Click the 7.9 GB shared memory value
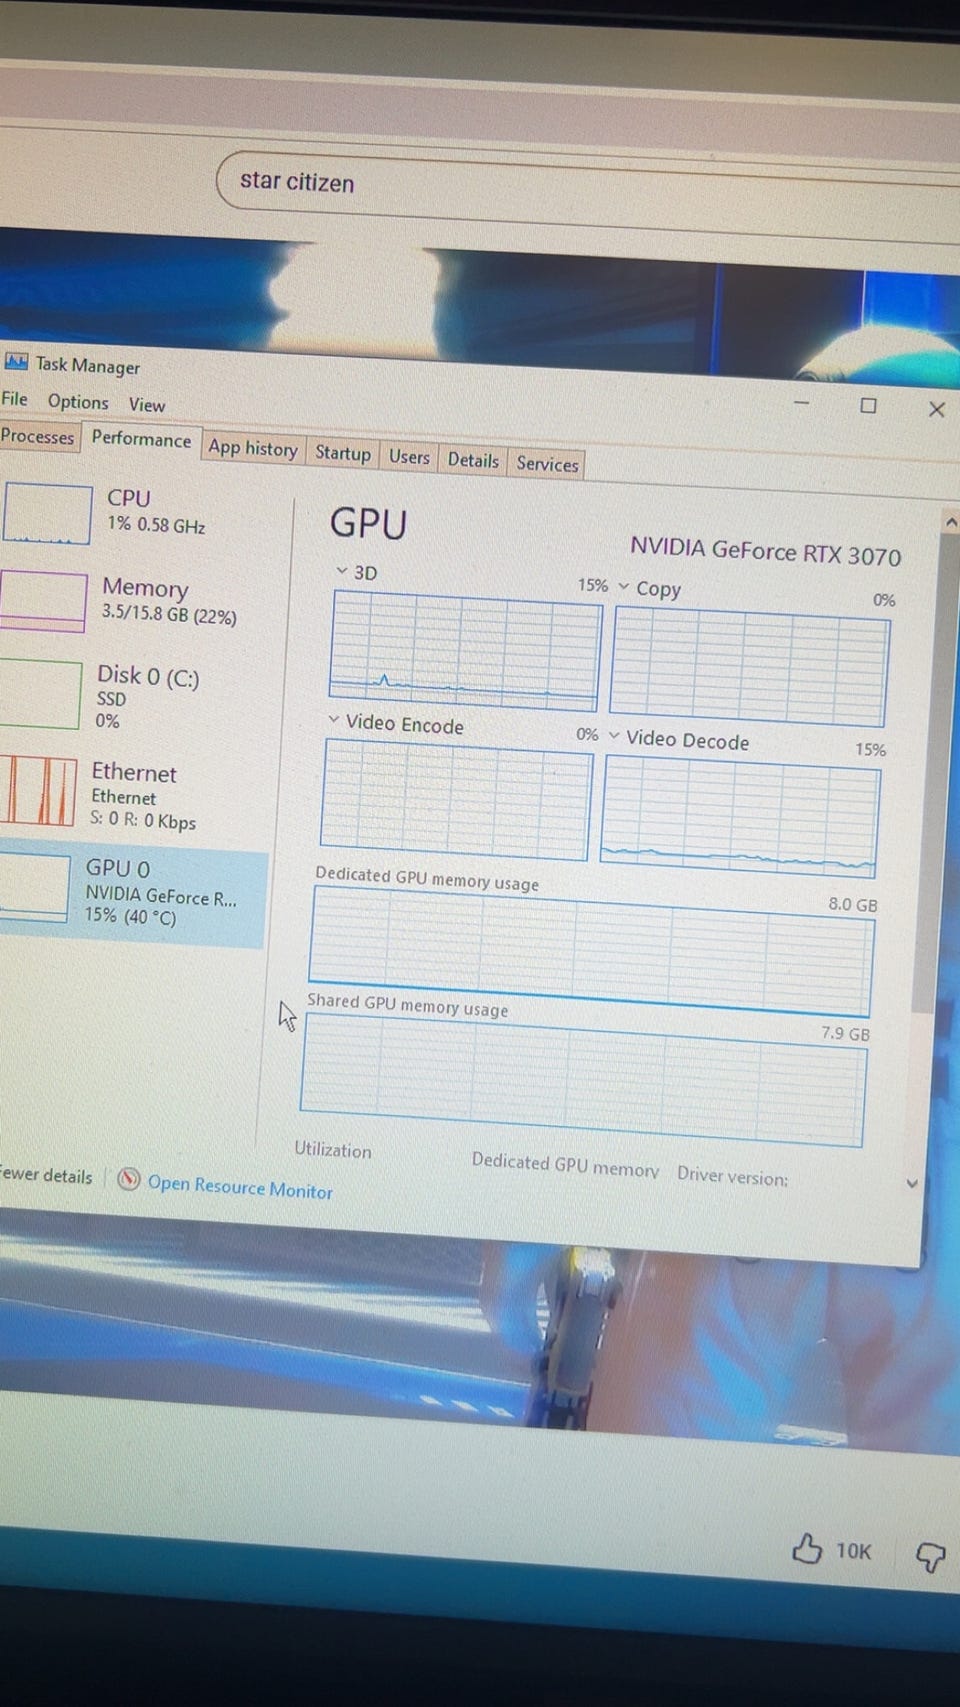Viewport: 960px width, 1707px height. [x=845, y=1033]
